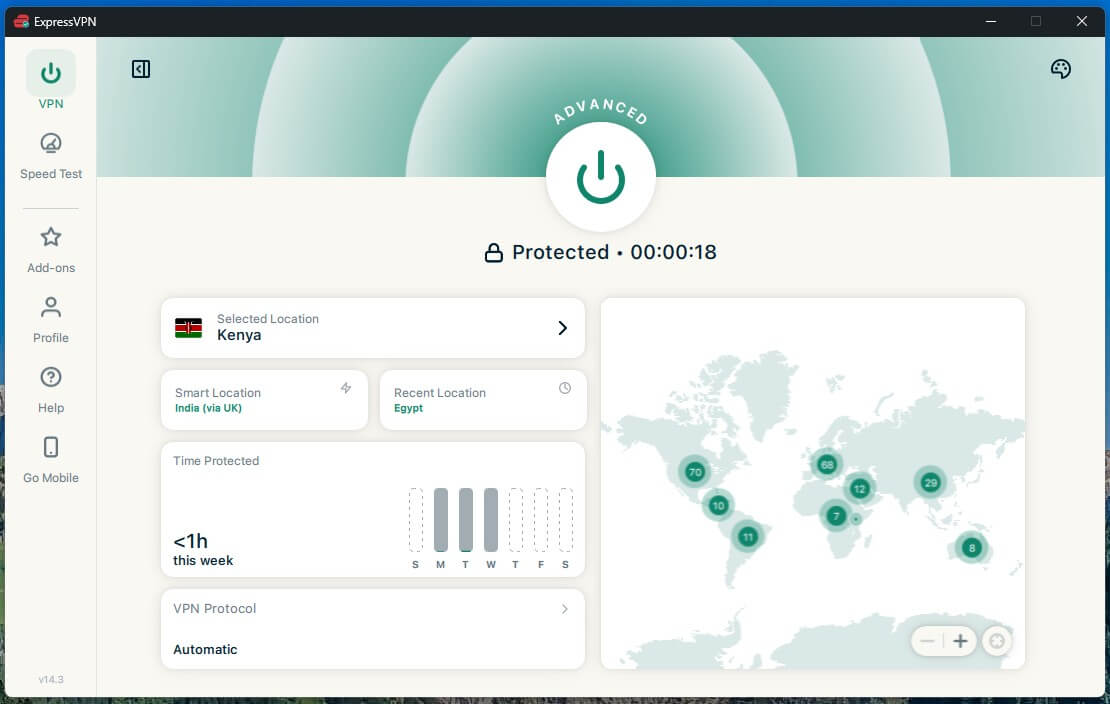Select the map cluster labeled 70
This screenshot has height=704, width=1110.
click(694, 472)
